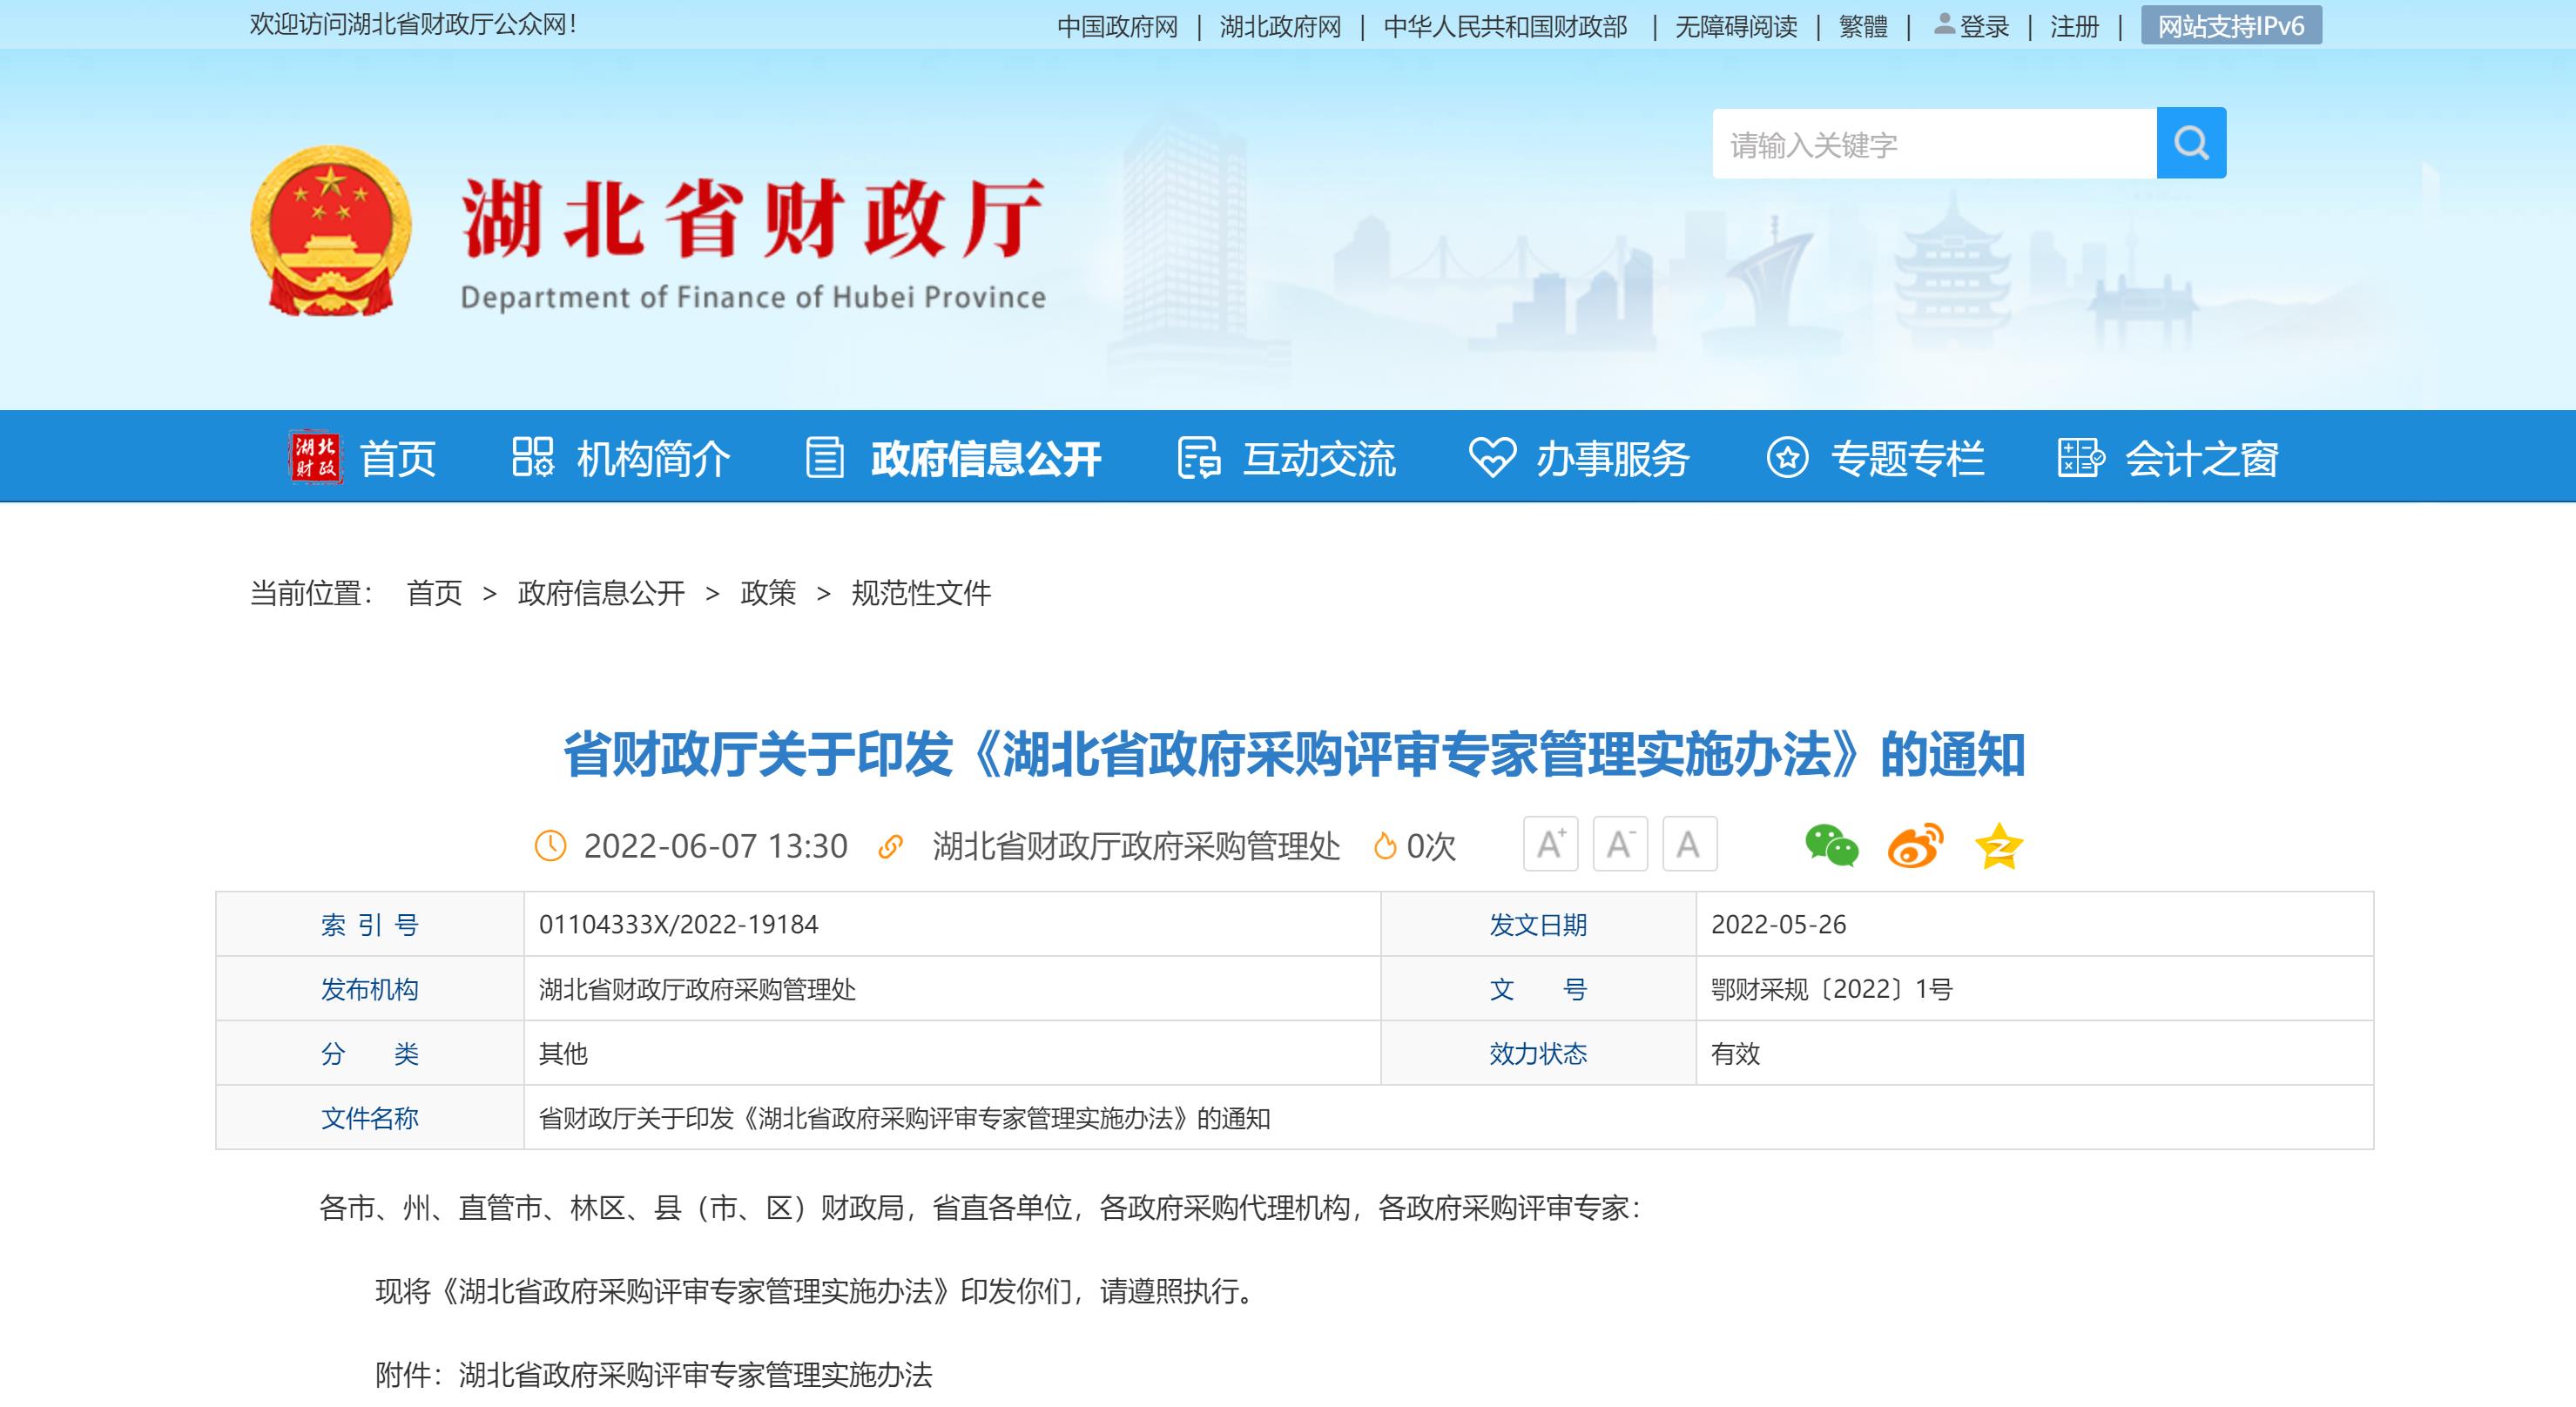The image size is (2576, 1407).
Task: Open the 中国政府网 top link
Action: tap(1117, 27)
